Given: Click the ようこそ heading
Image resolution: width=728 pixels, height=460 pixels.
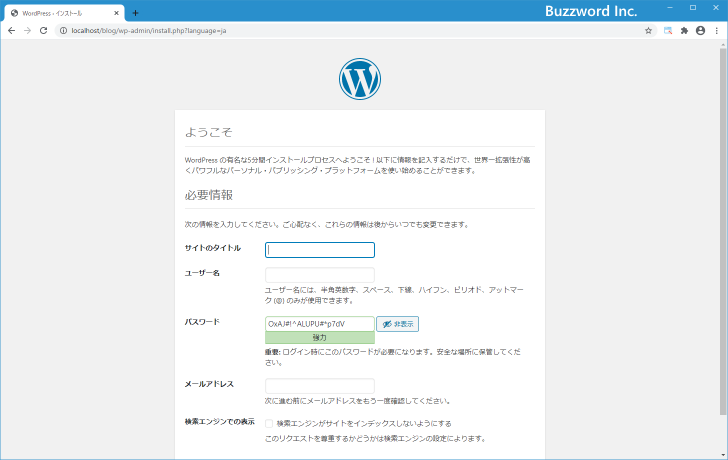Looking at the screenshot, I should (x=208, y=132).
